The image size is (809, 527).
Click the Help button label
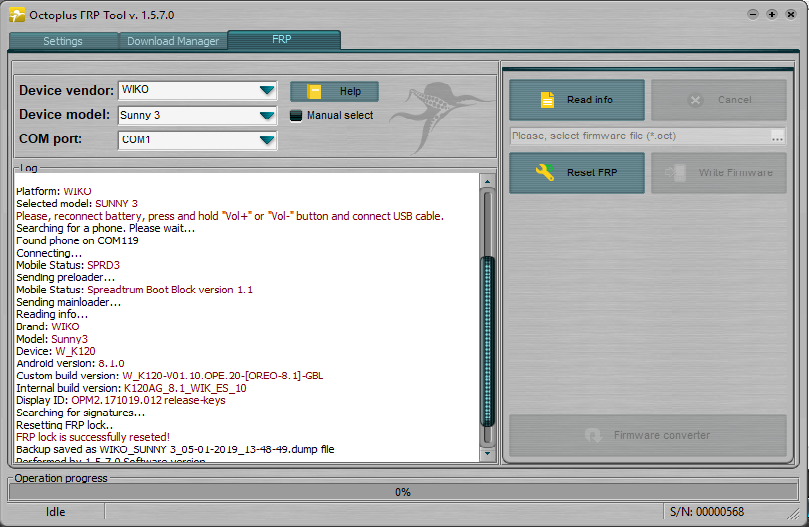(350, 91)
